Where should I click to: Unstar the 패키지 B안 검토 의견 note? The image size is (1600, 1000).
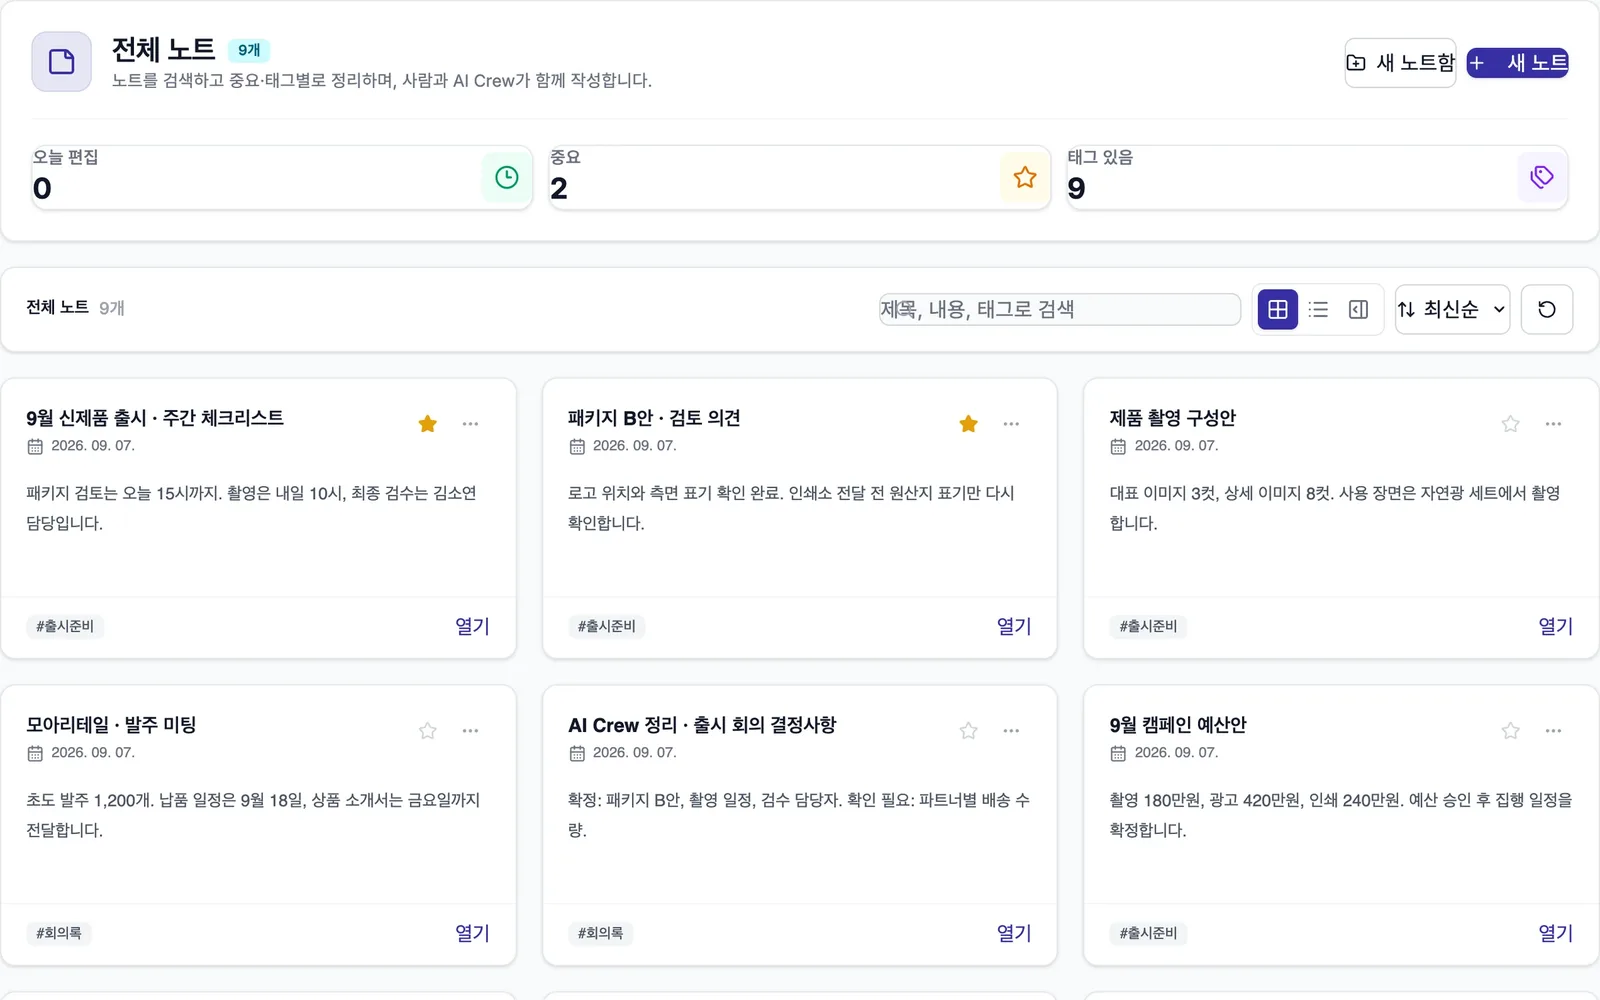click(x=969, y=424)
